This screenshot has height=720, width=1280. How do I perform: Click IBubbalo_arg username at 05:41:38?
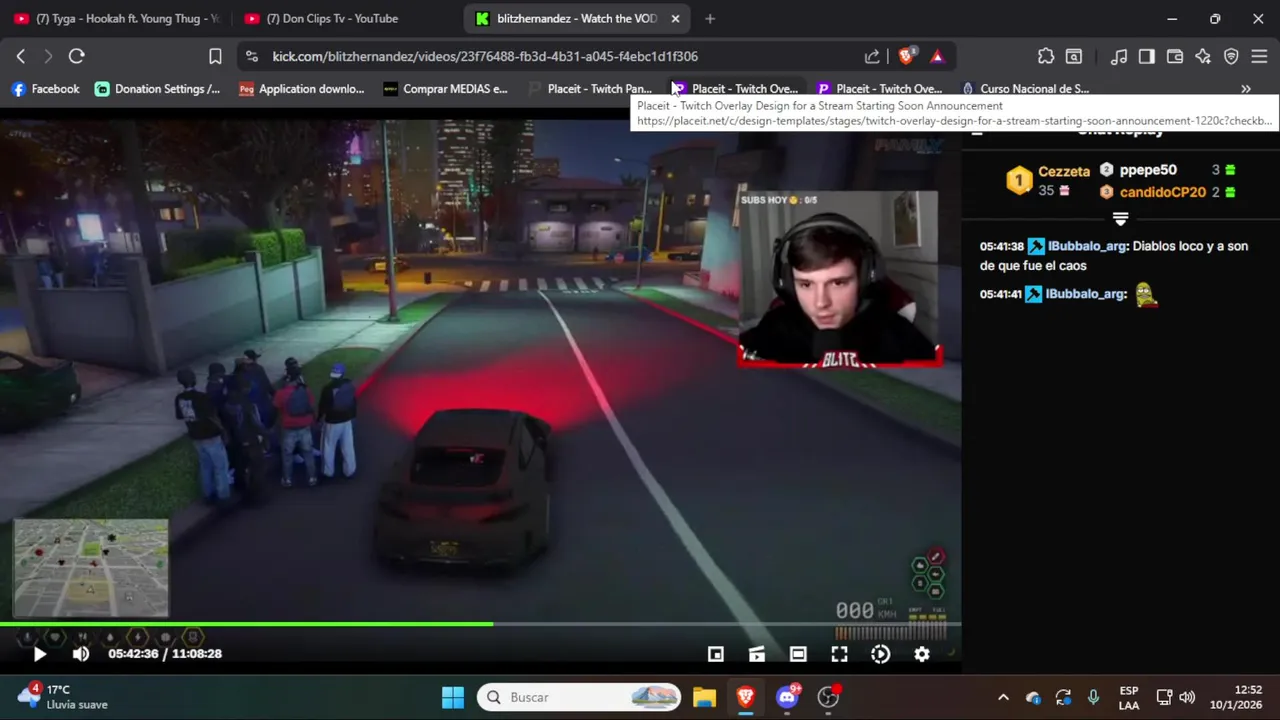pos(1087,246)
